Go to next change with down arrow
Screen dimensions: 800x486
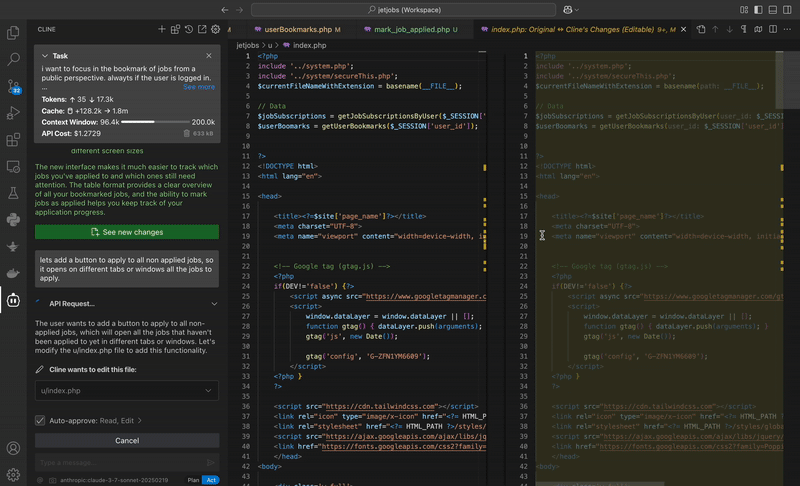pos(730,30)
